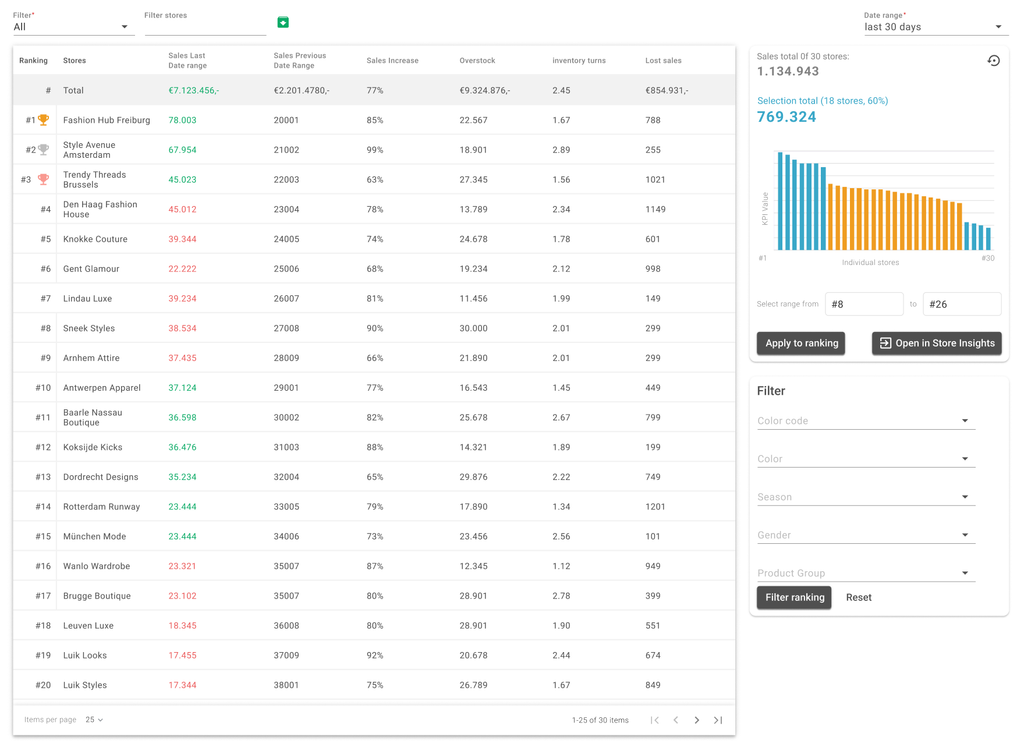Go to previous page of table

click(x=676, y=720)
